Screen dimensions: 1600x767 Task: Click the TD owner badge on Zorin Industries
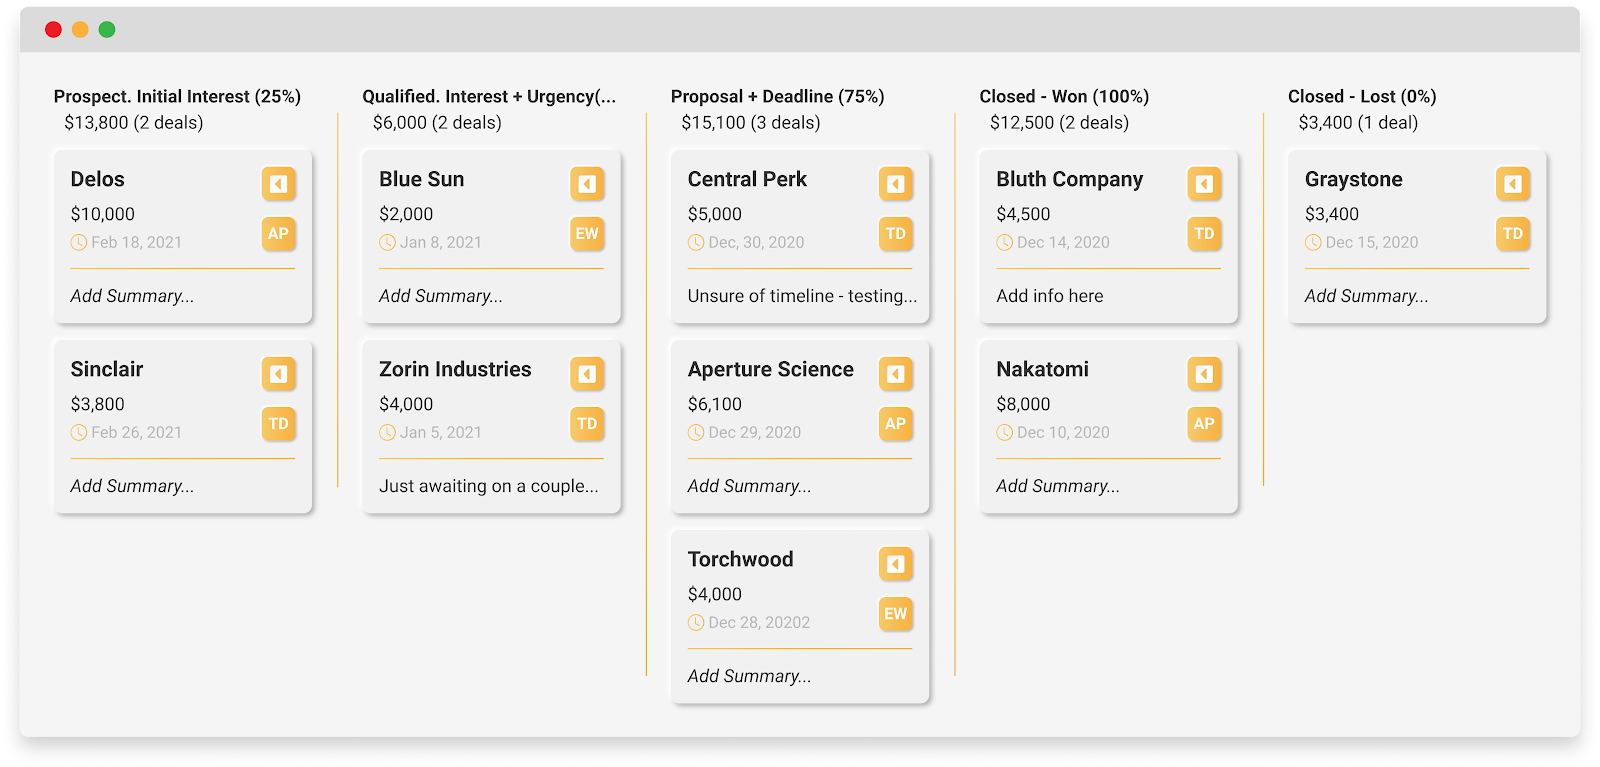pos(587,424)
